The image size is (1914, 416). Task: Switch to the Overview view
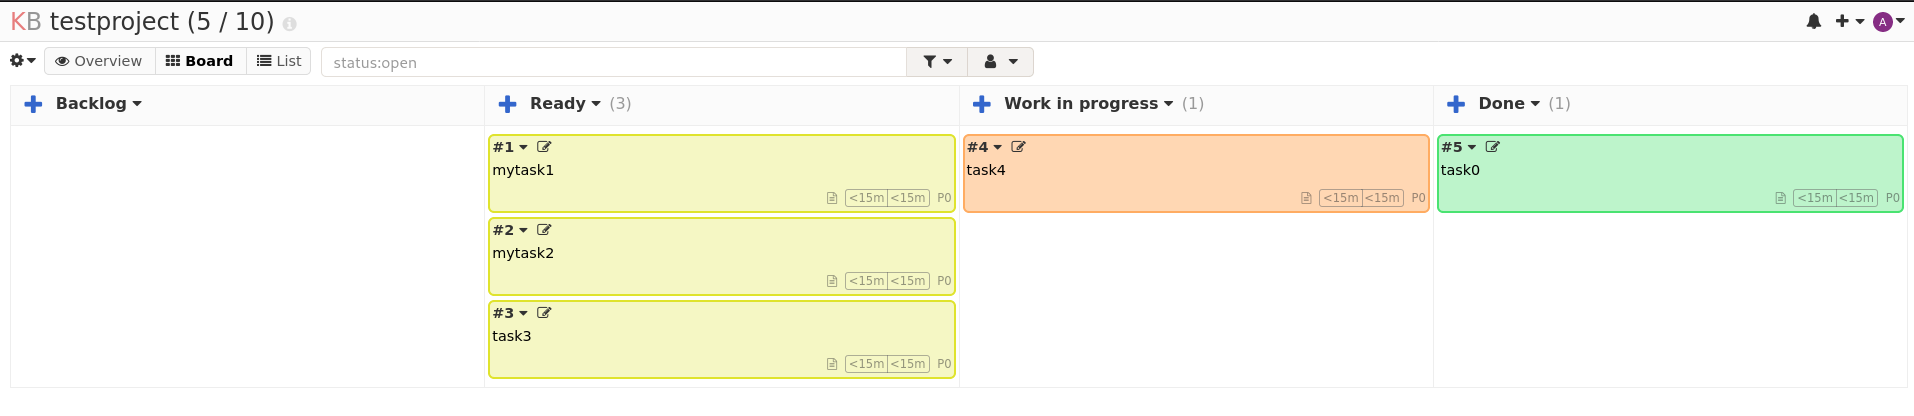99,61
